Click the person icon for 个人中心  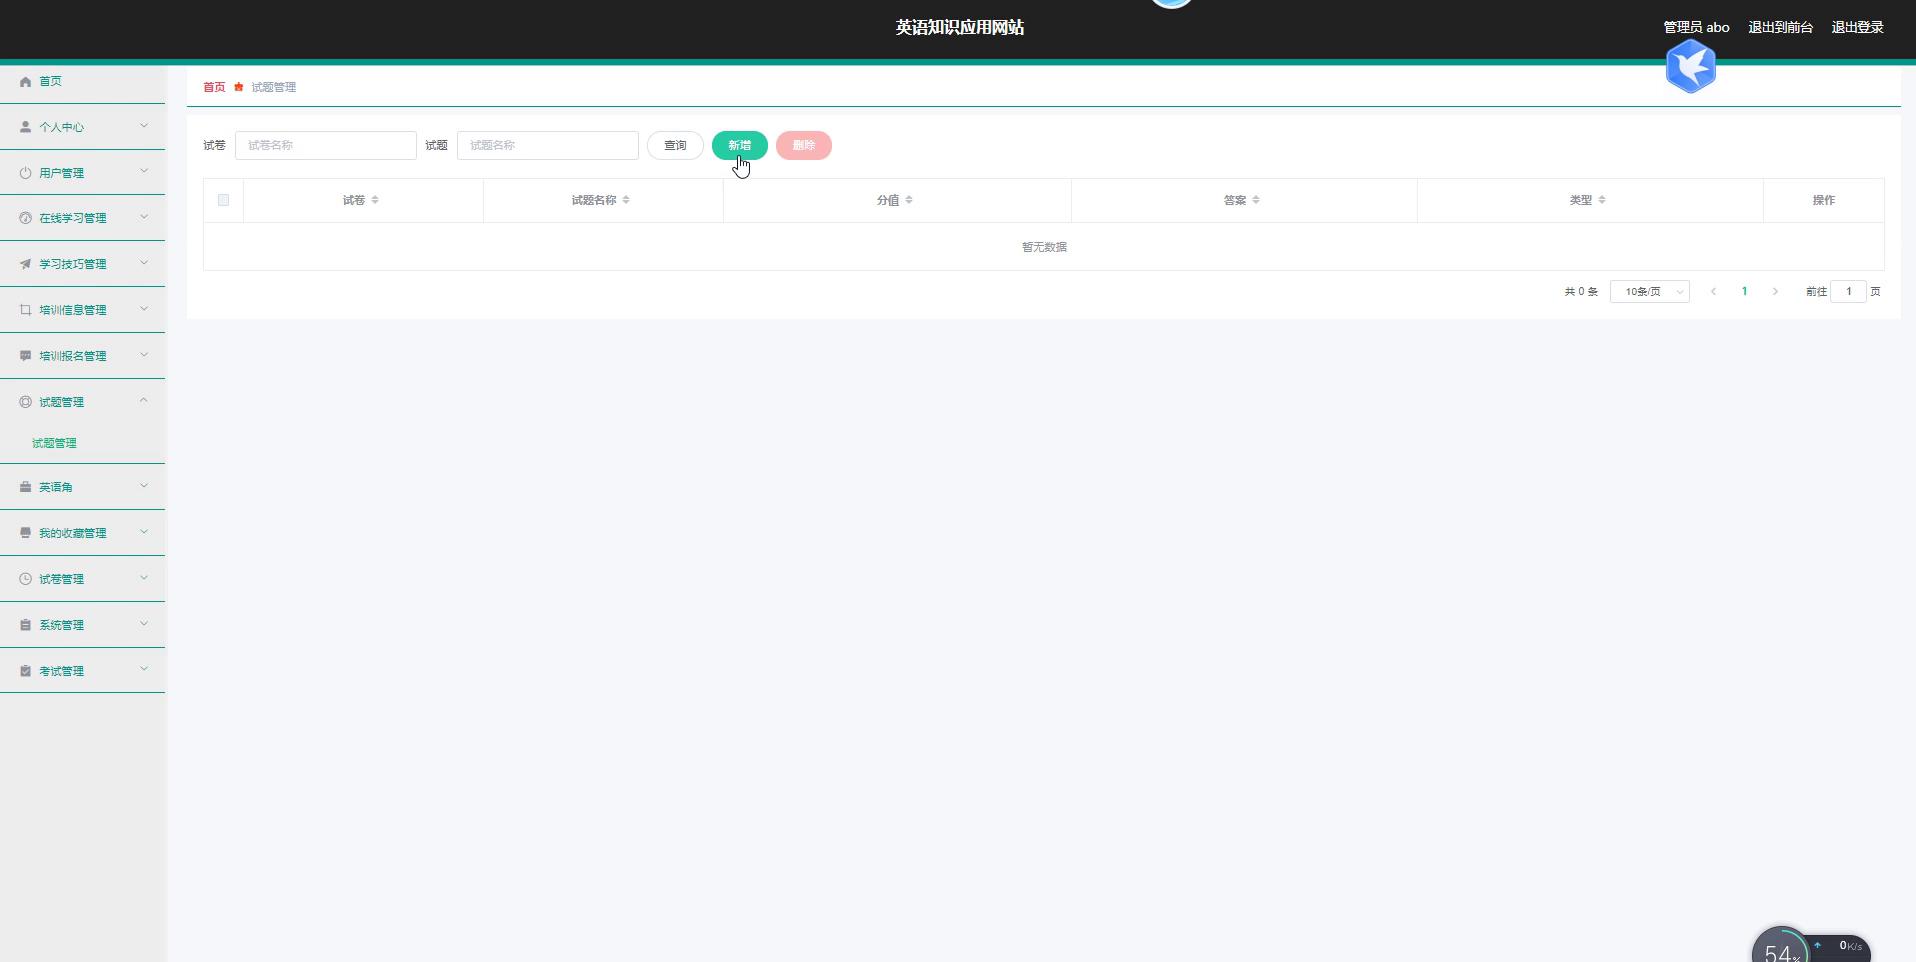(x=25, y=127)
